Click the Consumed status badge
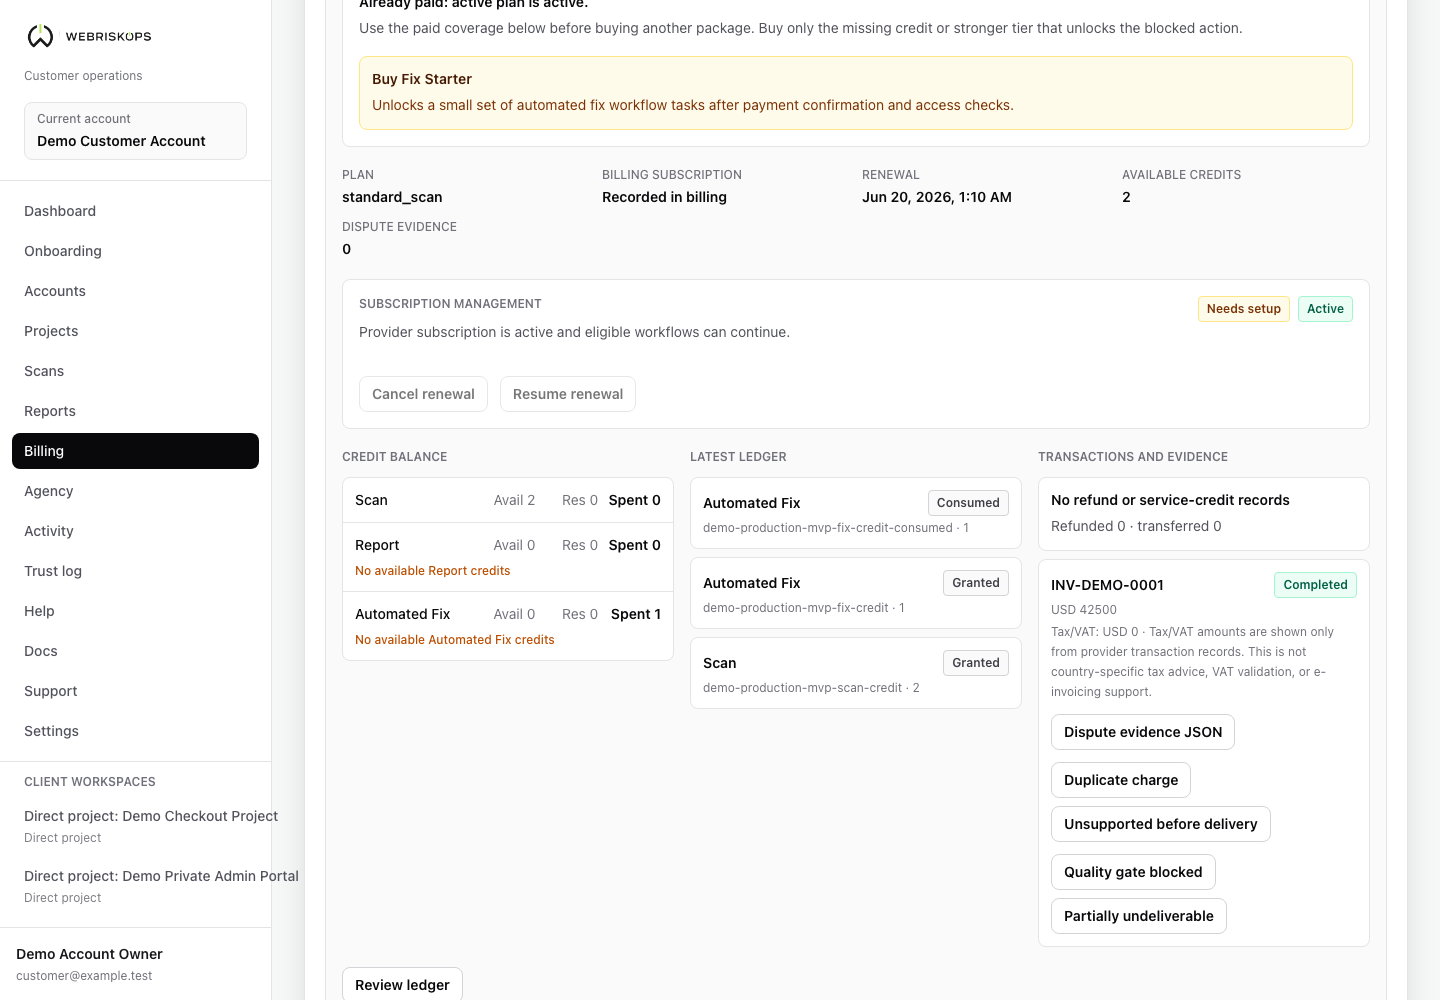 (x=967, y=503)
